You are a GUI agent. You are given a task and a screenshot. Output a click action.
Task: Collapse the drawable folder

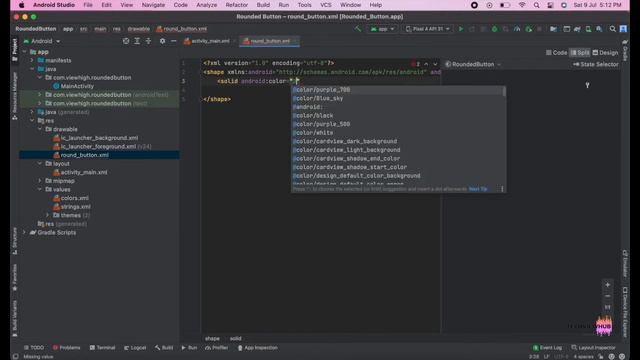[x=40, y=129]
